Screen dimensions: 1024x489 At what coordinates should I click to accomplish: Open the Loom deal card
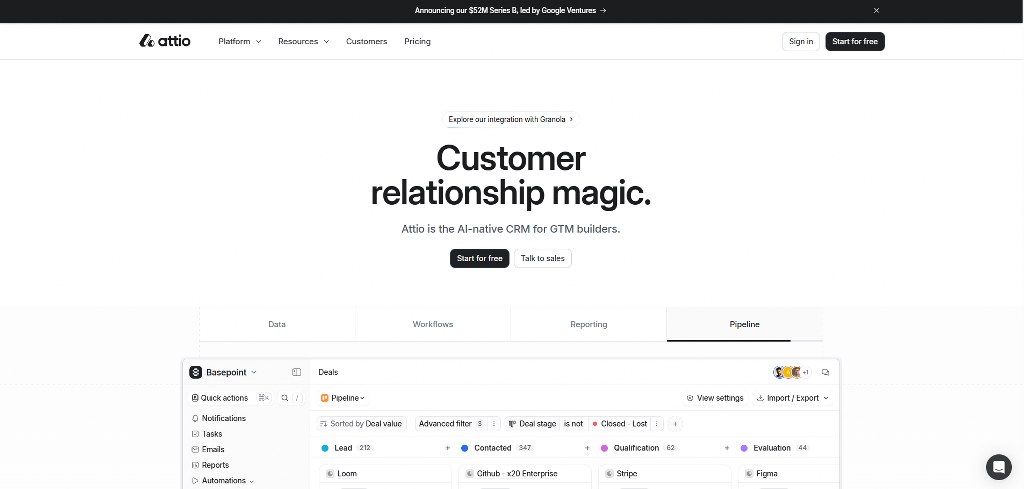coord(385,477)
